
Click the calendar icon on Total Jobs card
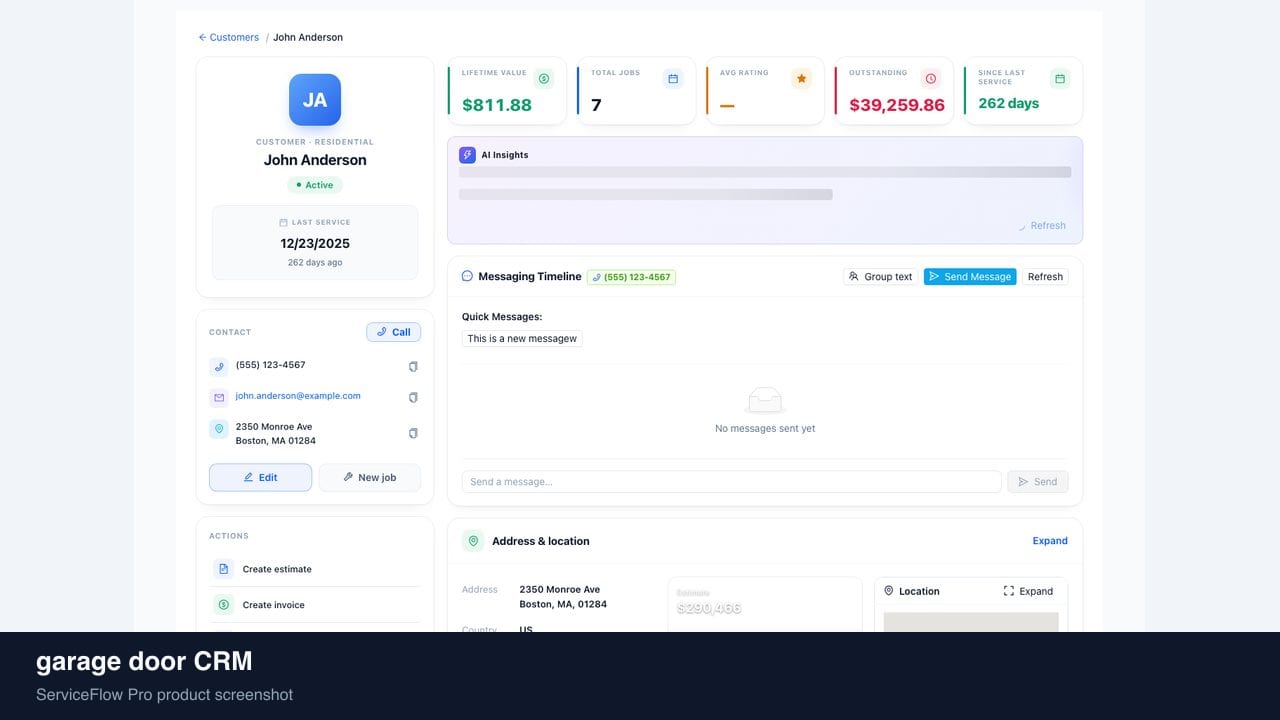[673, 78]
